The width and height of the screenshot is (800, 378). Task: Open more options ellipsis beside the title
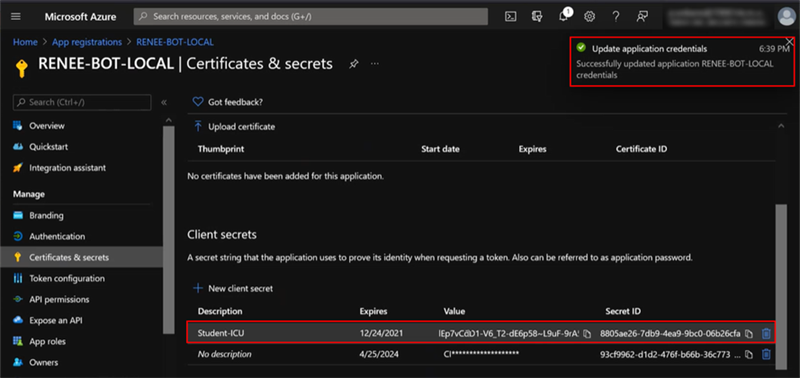375,64
